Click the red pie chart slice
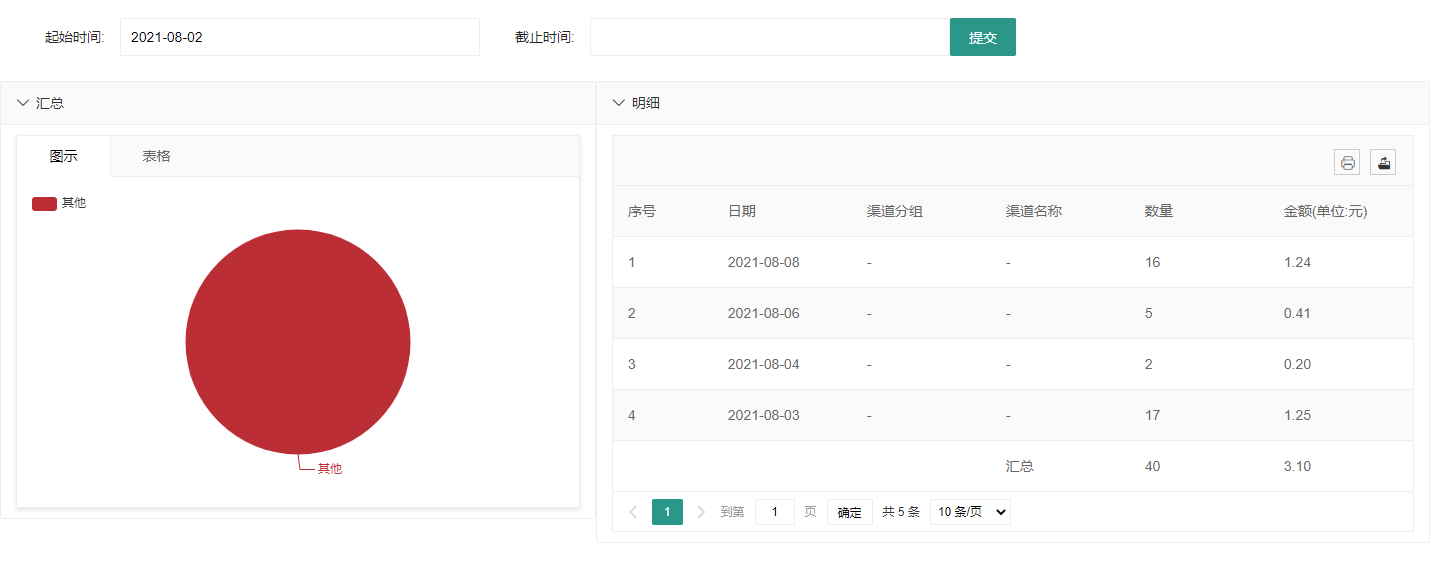Screen dimensions: 1434x564 [298, 342]
